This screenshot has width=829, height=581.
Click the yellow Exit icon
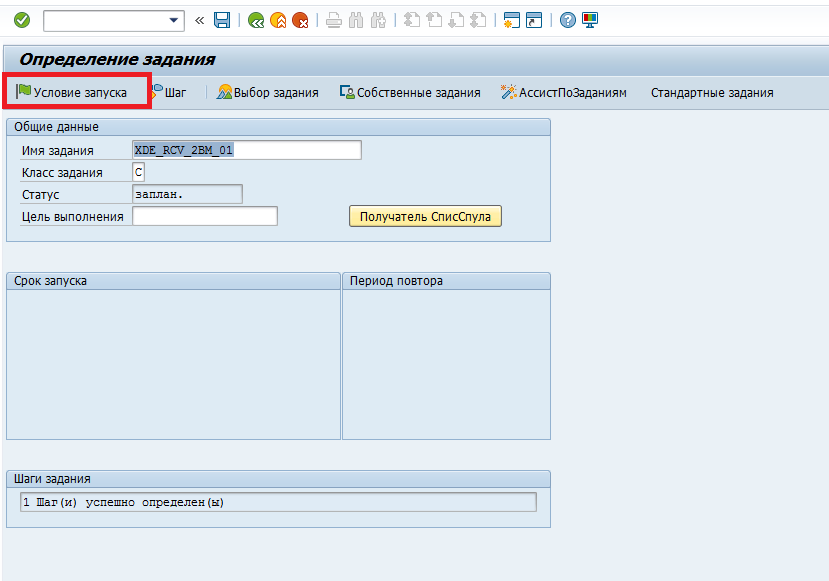(x=278, y=20)
